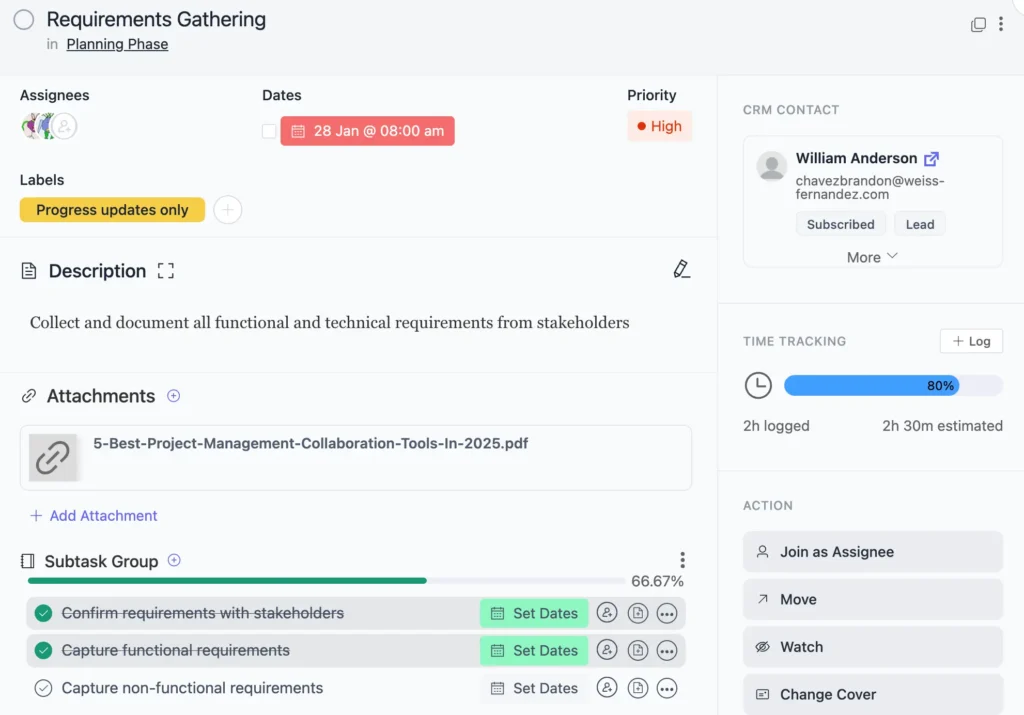The height and width of the screenshot is (715, 1024).
Task: Open the Planning Phase link
Action: 116,44
